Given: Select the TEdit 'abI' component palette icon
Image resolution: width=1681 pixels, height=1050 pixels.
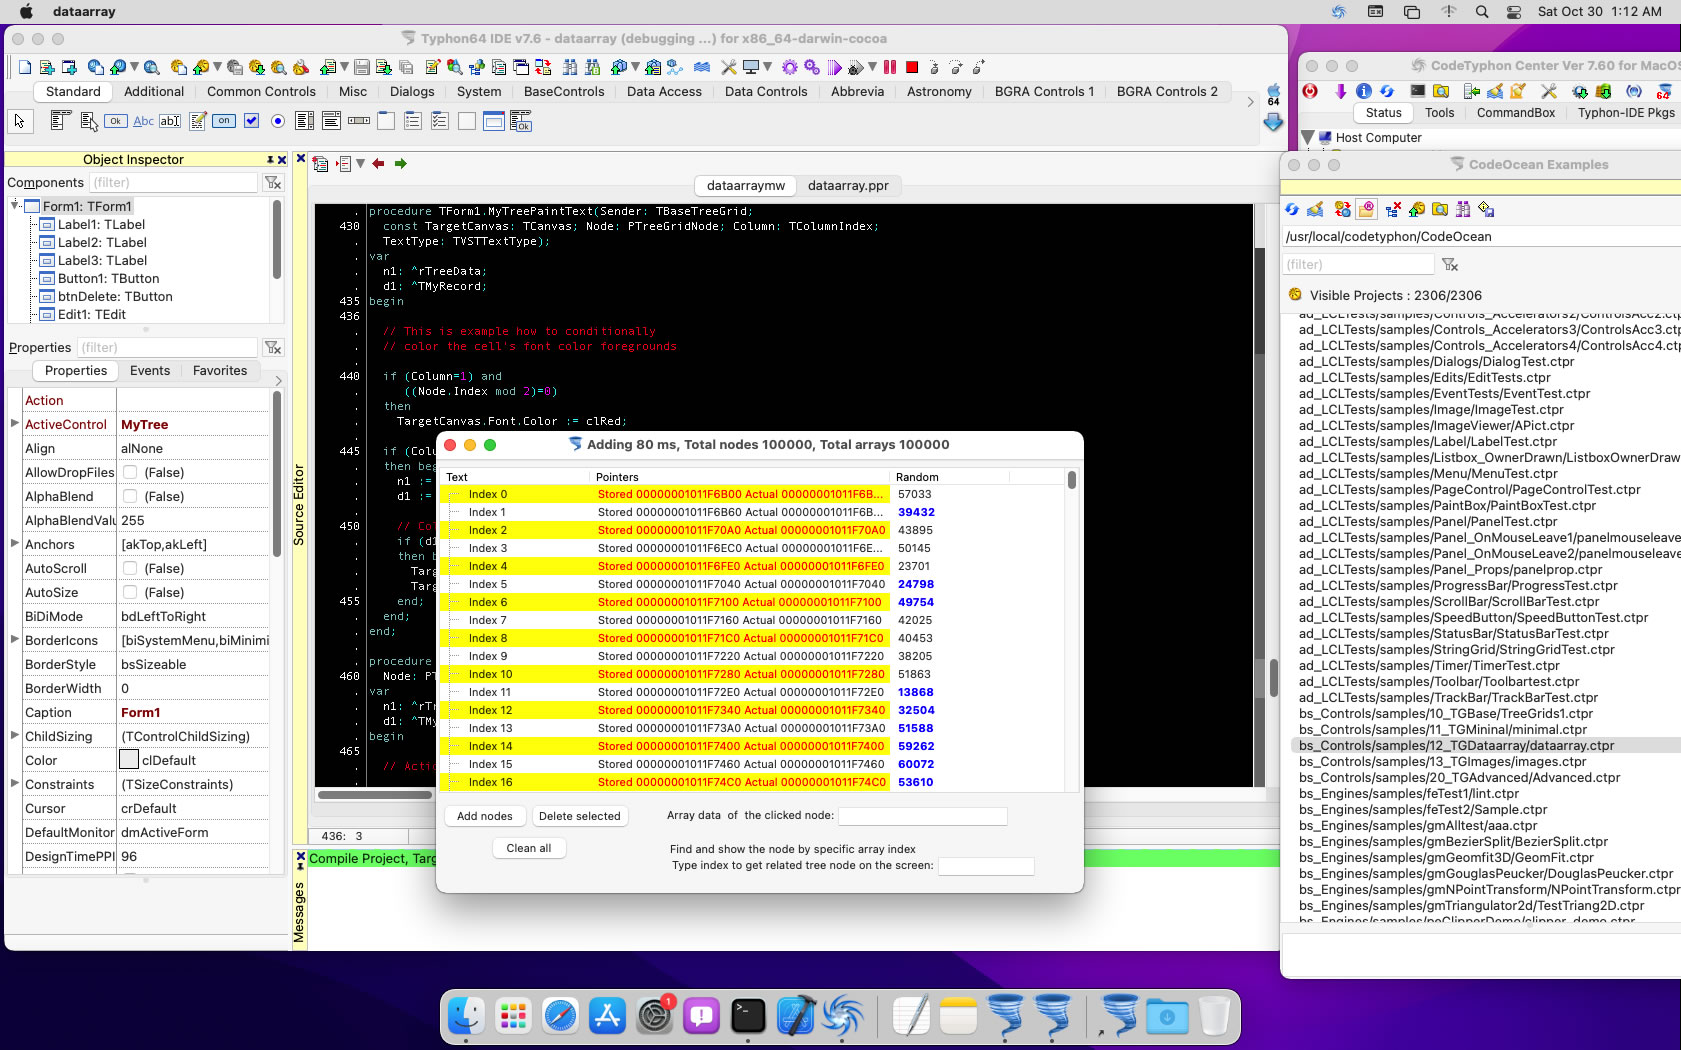Looking at the screenshot, I should tap(170, 121).
